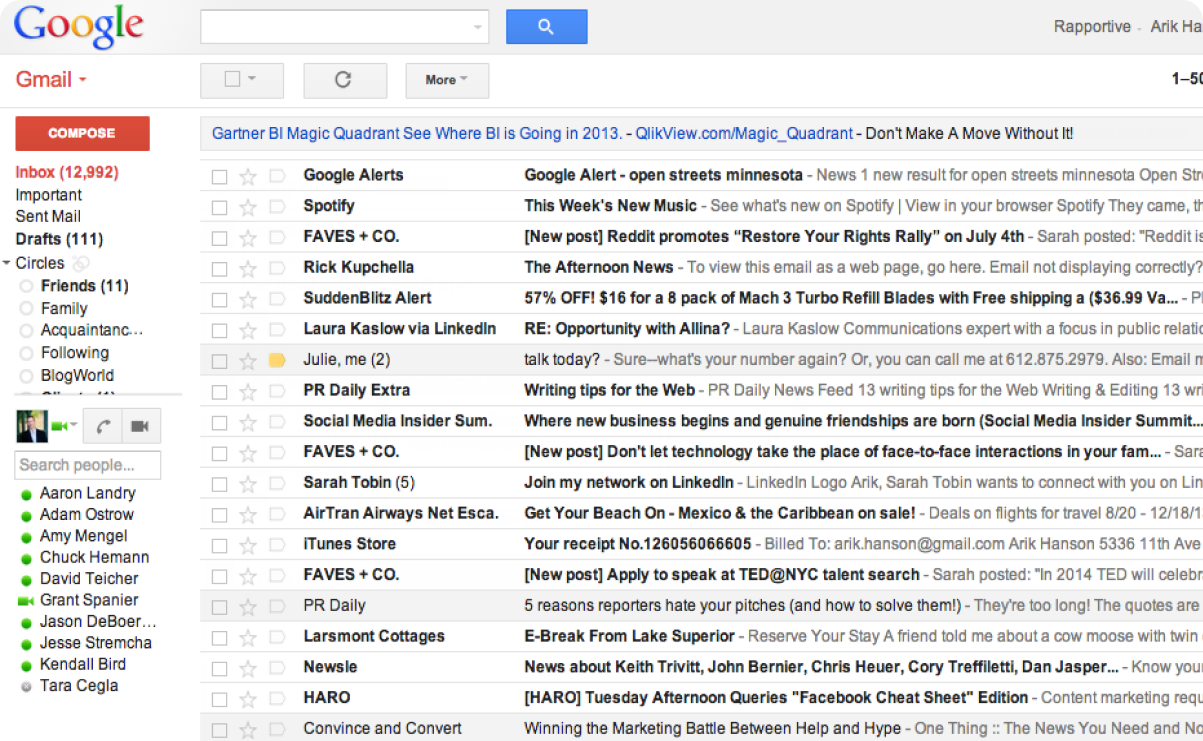The height and width of the screenshot is (741, 1203).
Task: Mark the Spotify email as important
Action: tap(277, 207)
